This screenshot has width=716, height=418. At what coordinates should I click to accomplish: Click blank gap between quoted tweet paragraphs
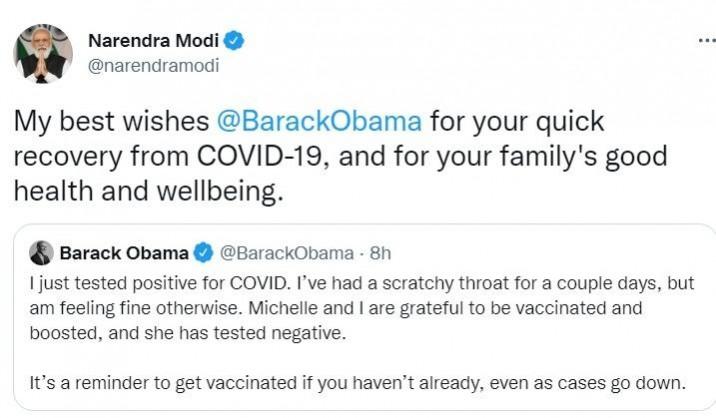tap(360, 360)
